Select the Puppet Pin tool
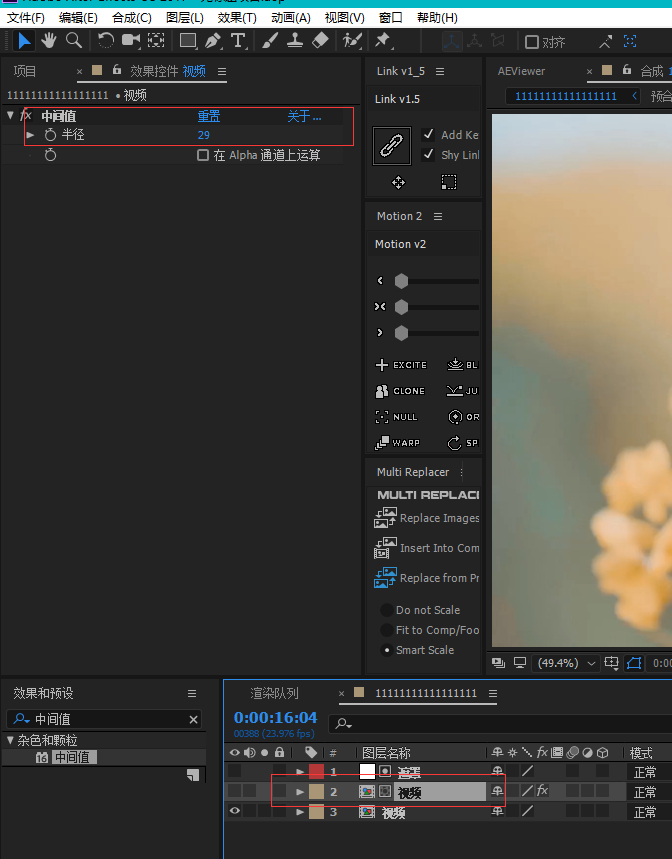This screenshot has height=859, width=672. [382, 41]
